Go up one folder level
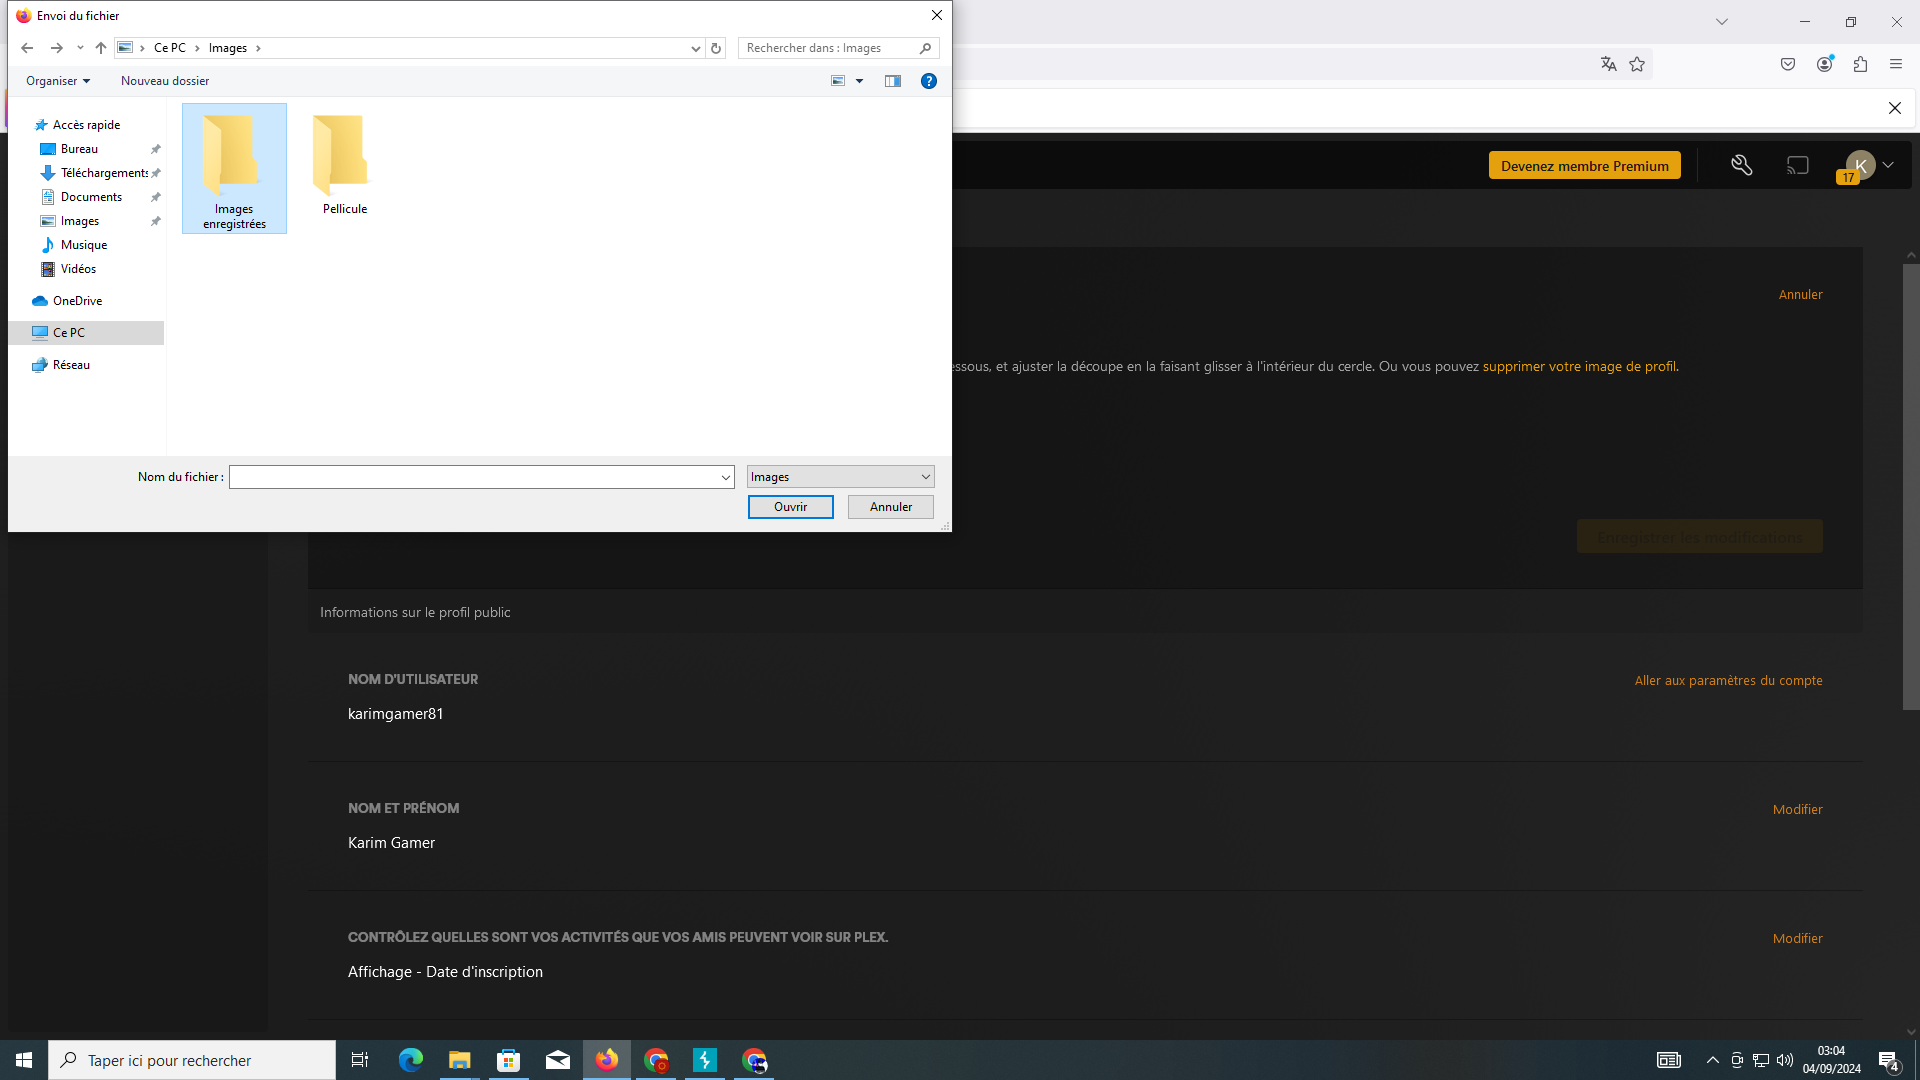The width and height of the screenshot is (1920, 1080). coord(101,48)
